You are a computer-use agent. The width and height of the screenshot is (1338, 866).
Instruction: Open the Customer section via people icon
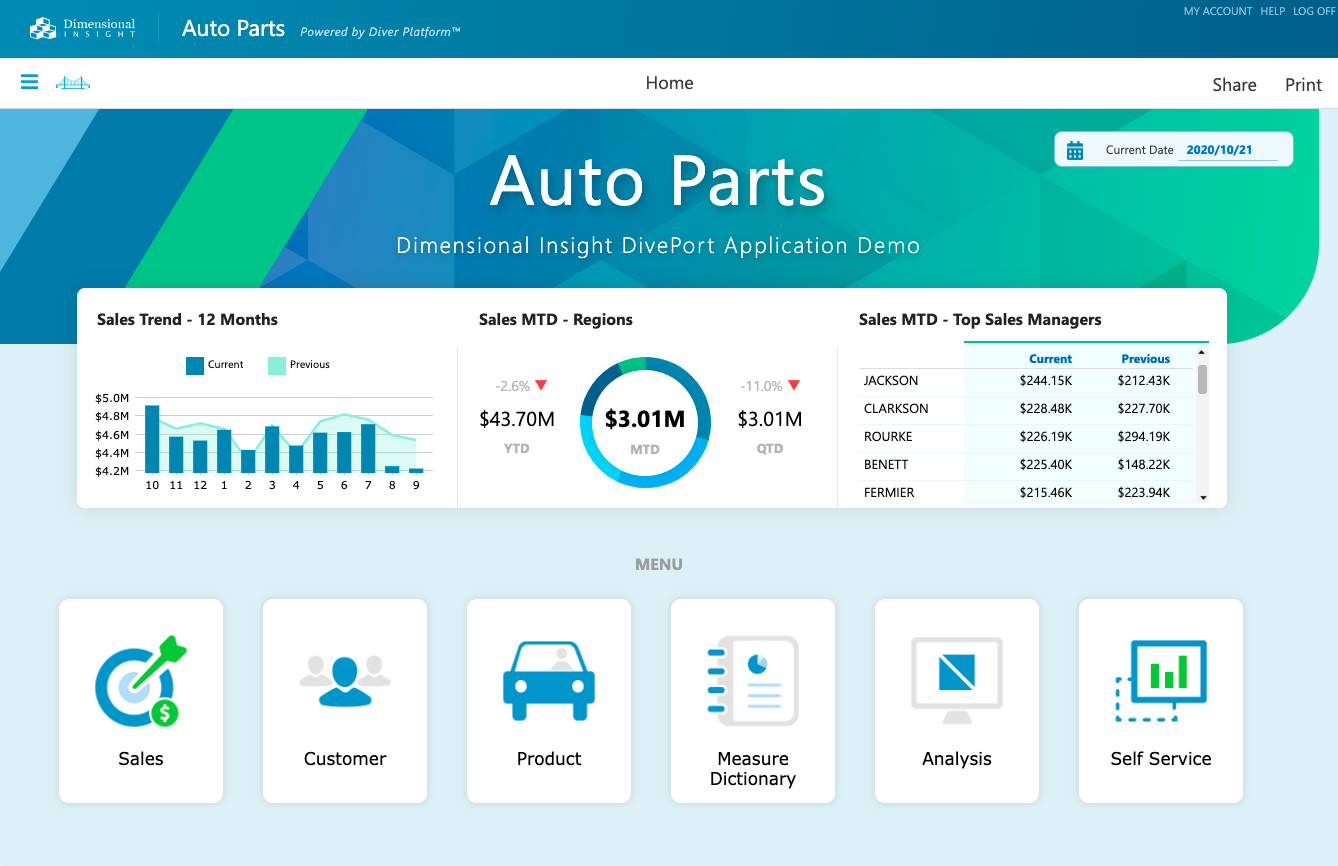click(344, 681)
